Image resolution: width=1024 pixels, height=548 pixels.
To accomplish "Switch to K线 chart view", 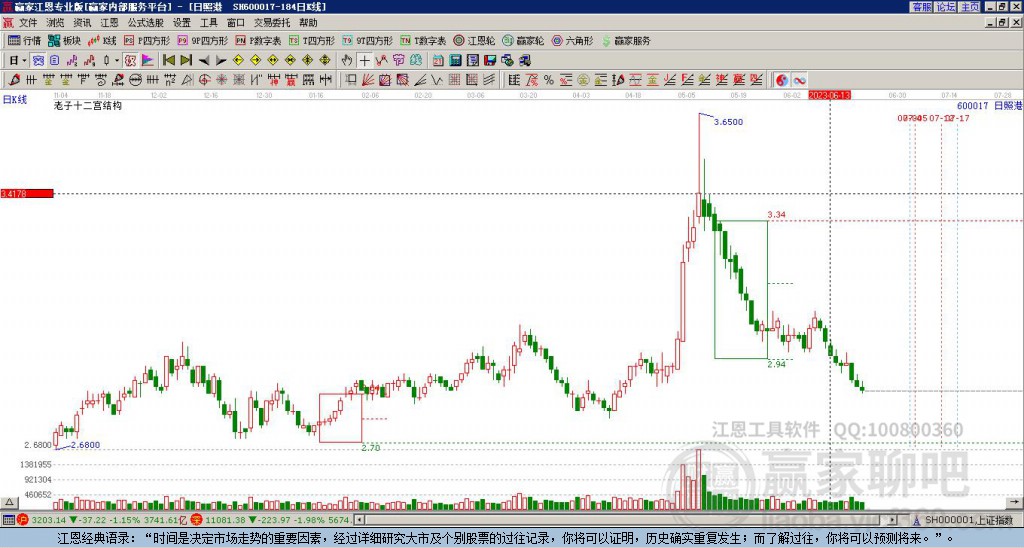I will coord(102,40).
